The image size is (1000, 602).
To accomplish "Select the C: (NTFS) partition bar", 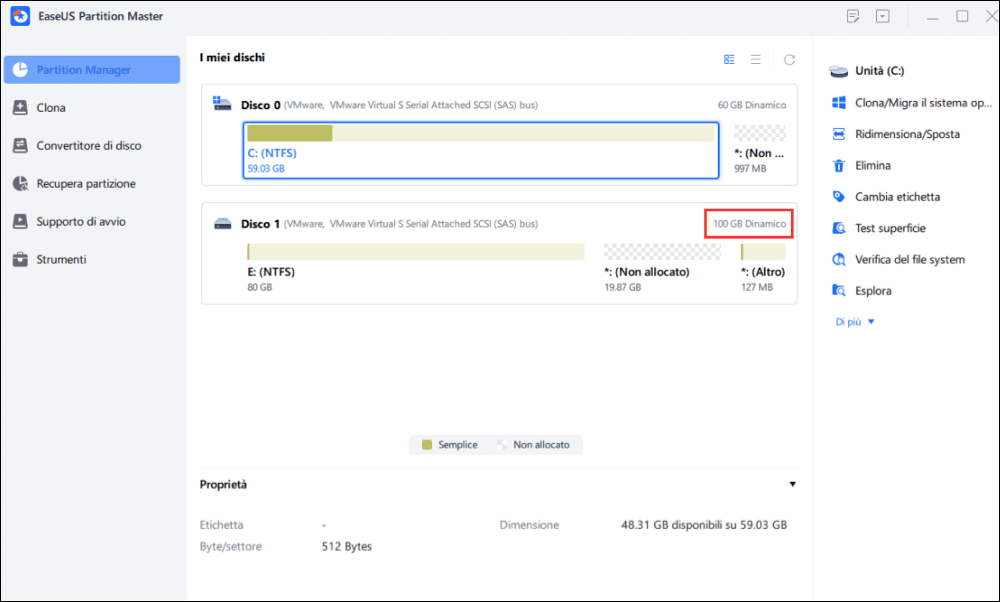I will tap(481, 150).
